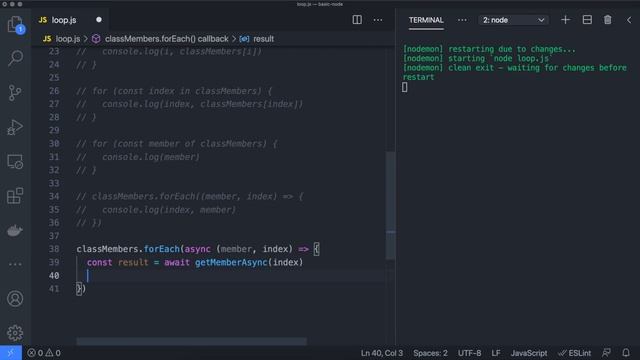Click getMemberAsync on line 39
Image resolution: width=640 pixels, height=360 pixels.
tap(231, 262)
